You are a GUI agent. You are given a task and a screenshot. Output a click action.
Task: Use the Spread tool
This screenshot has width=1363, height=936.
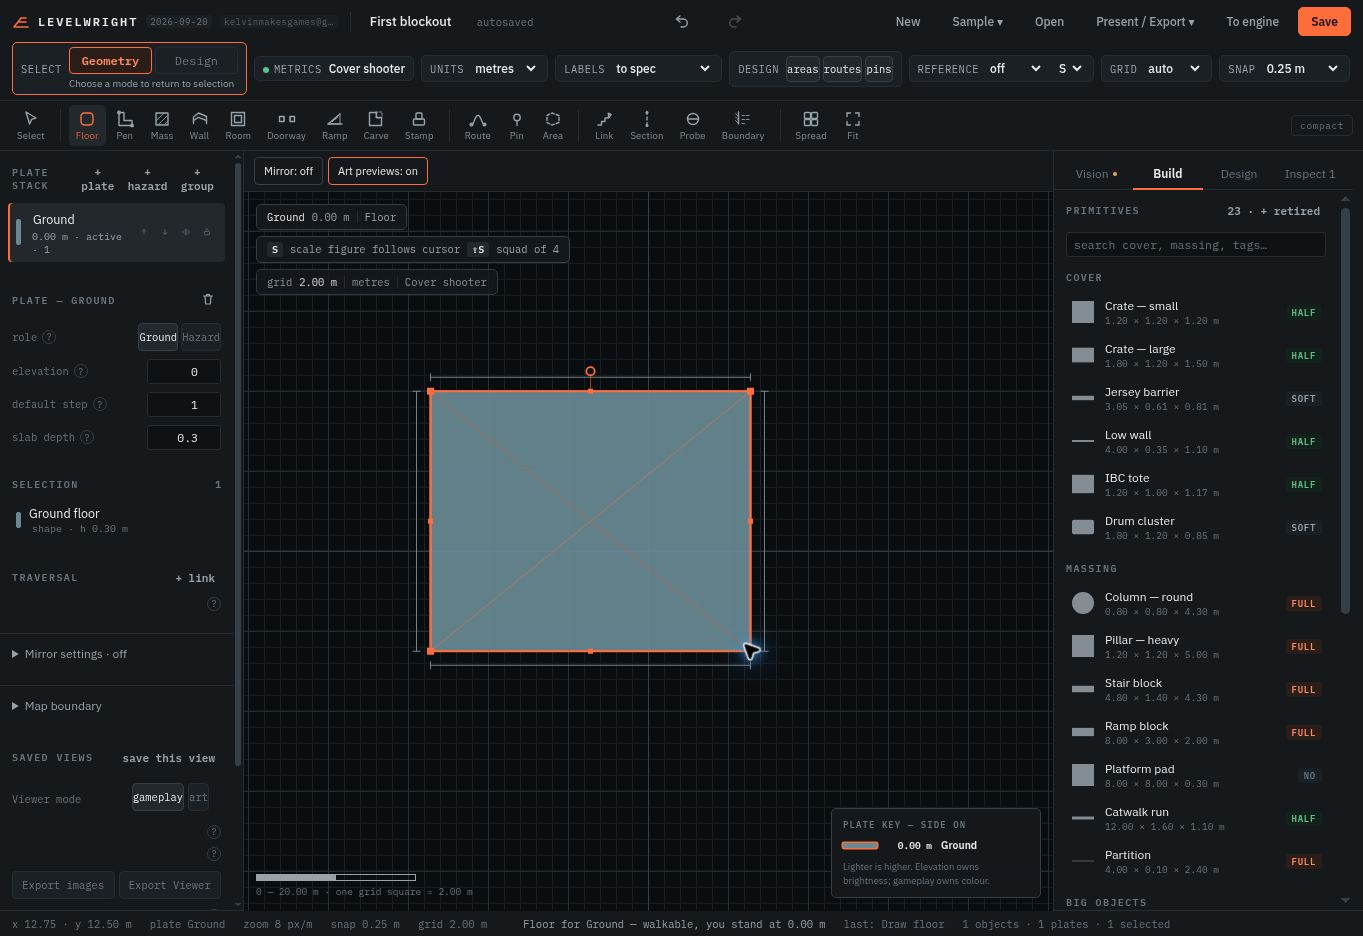[810, 125]
